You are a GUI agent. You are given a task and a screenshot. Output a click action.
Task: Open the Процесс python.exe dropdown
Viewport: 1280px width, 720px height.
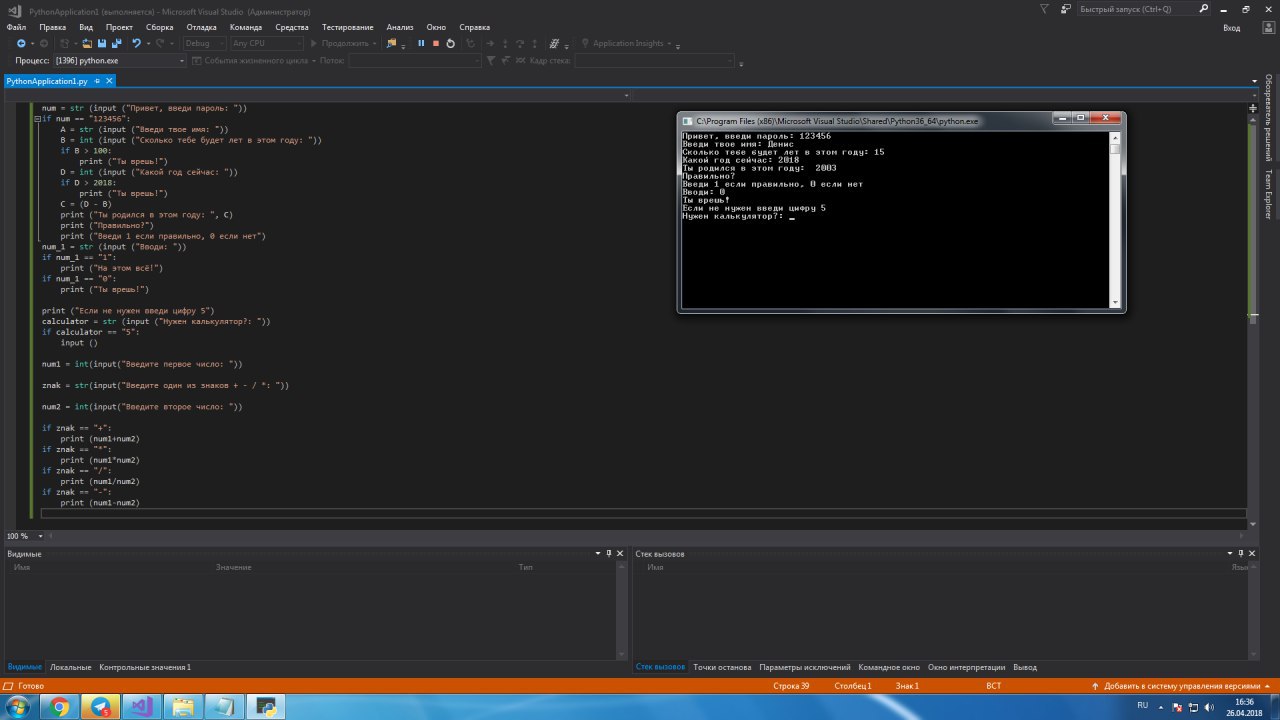(182, 61)
